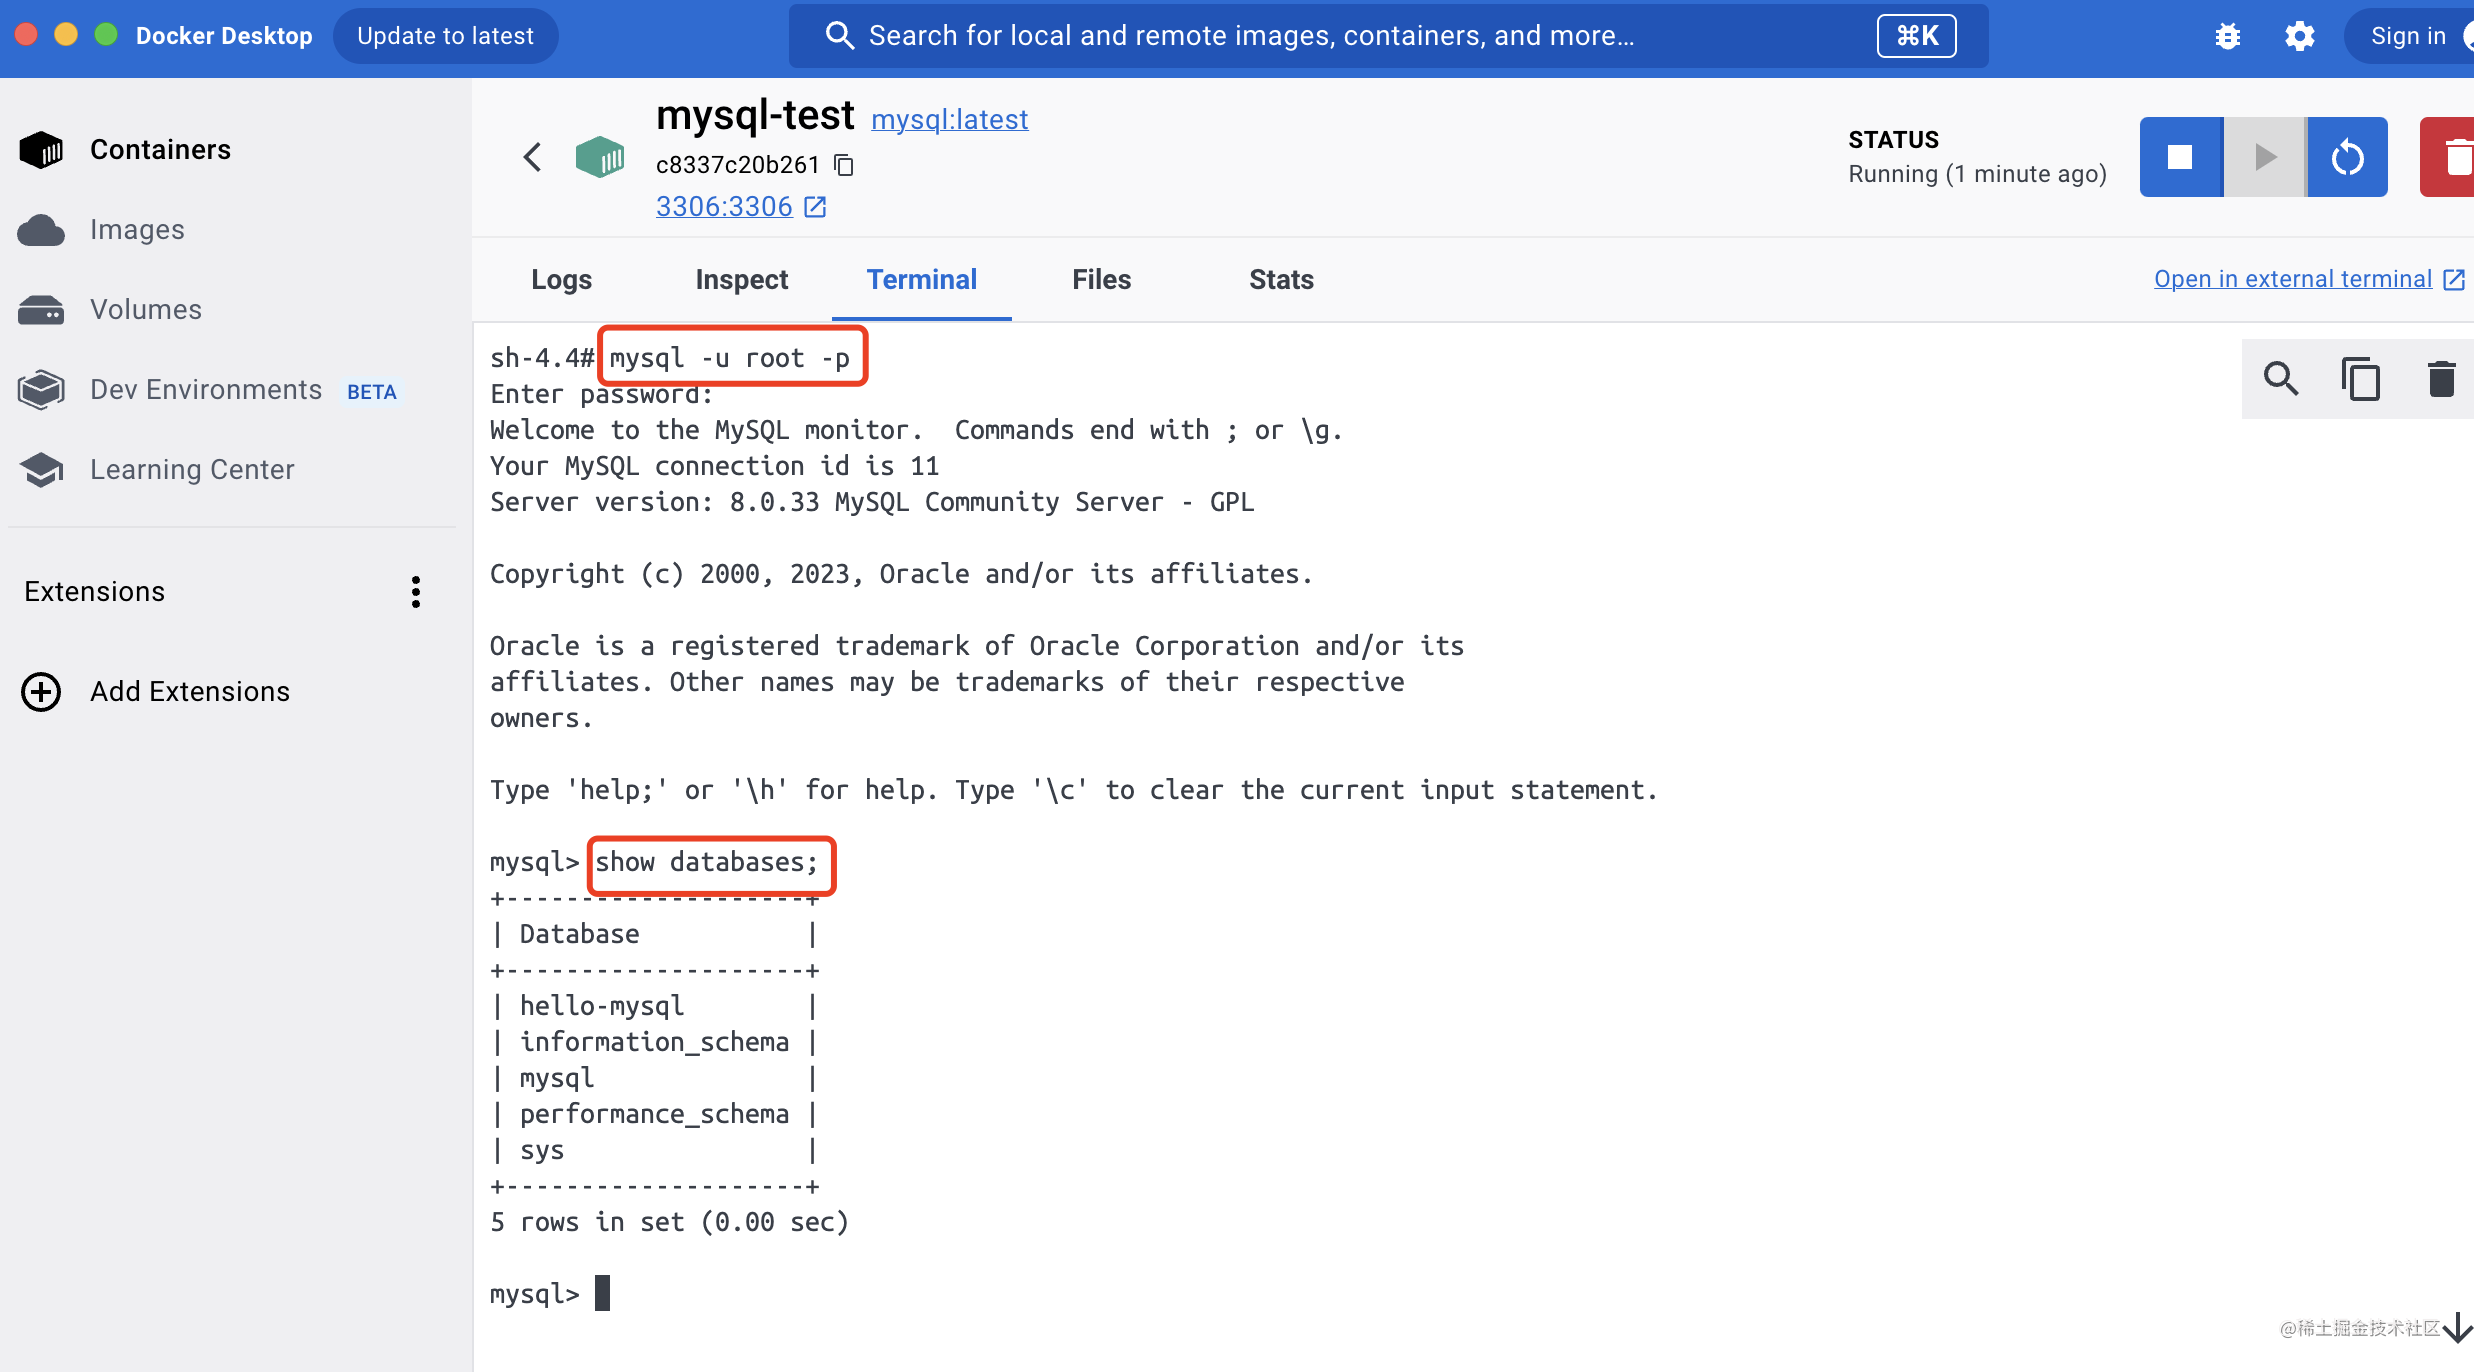
Task: Stop the mysql-test container
Action: (x=2180, y=157)
